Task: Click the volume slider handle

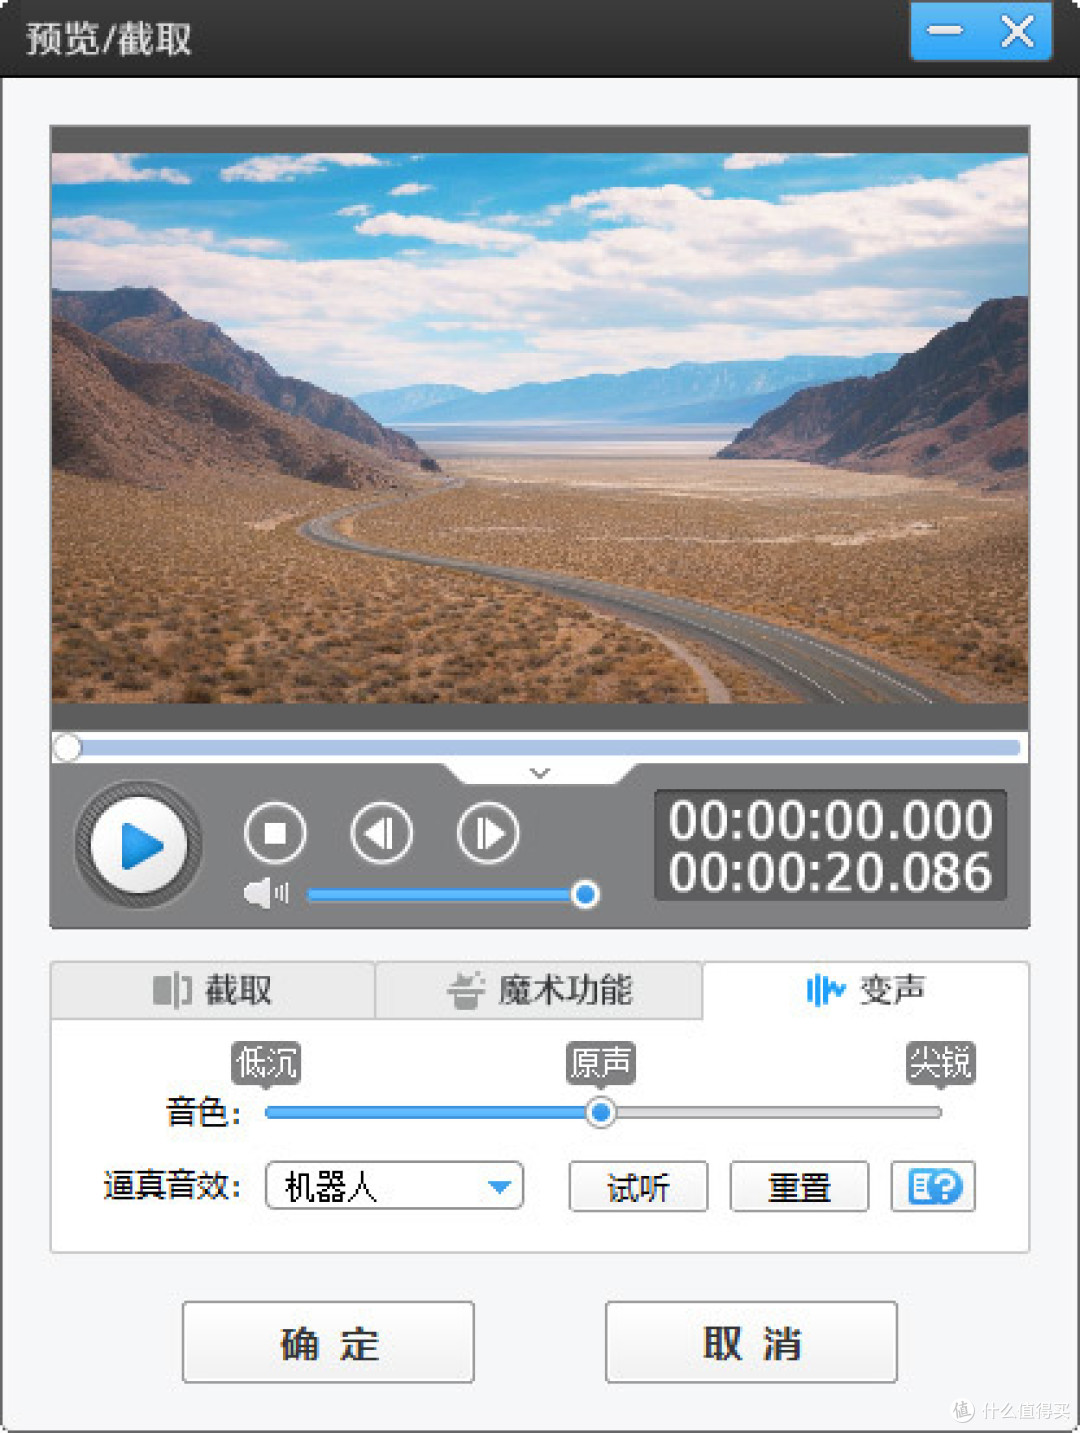Action: (x=585, y=894)
